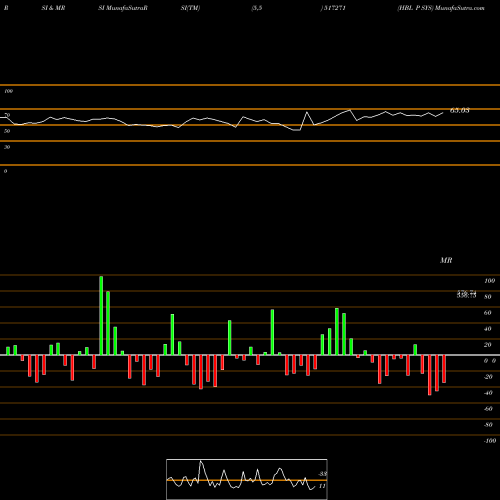500x500 pixels.
Task: Click the RSI 70 axis label
Action: point(7,115)
